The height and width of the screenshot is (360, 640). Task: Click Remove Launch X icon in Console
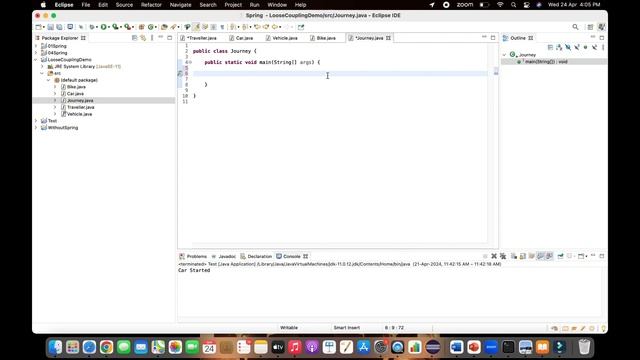click(494, 256)
